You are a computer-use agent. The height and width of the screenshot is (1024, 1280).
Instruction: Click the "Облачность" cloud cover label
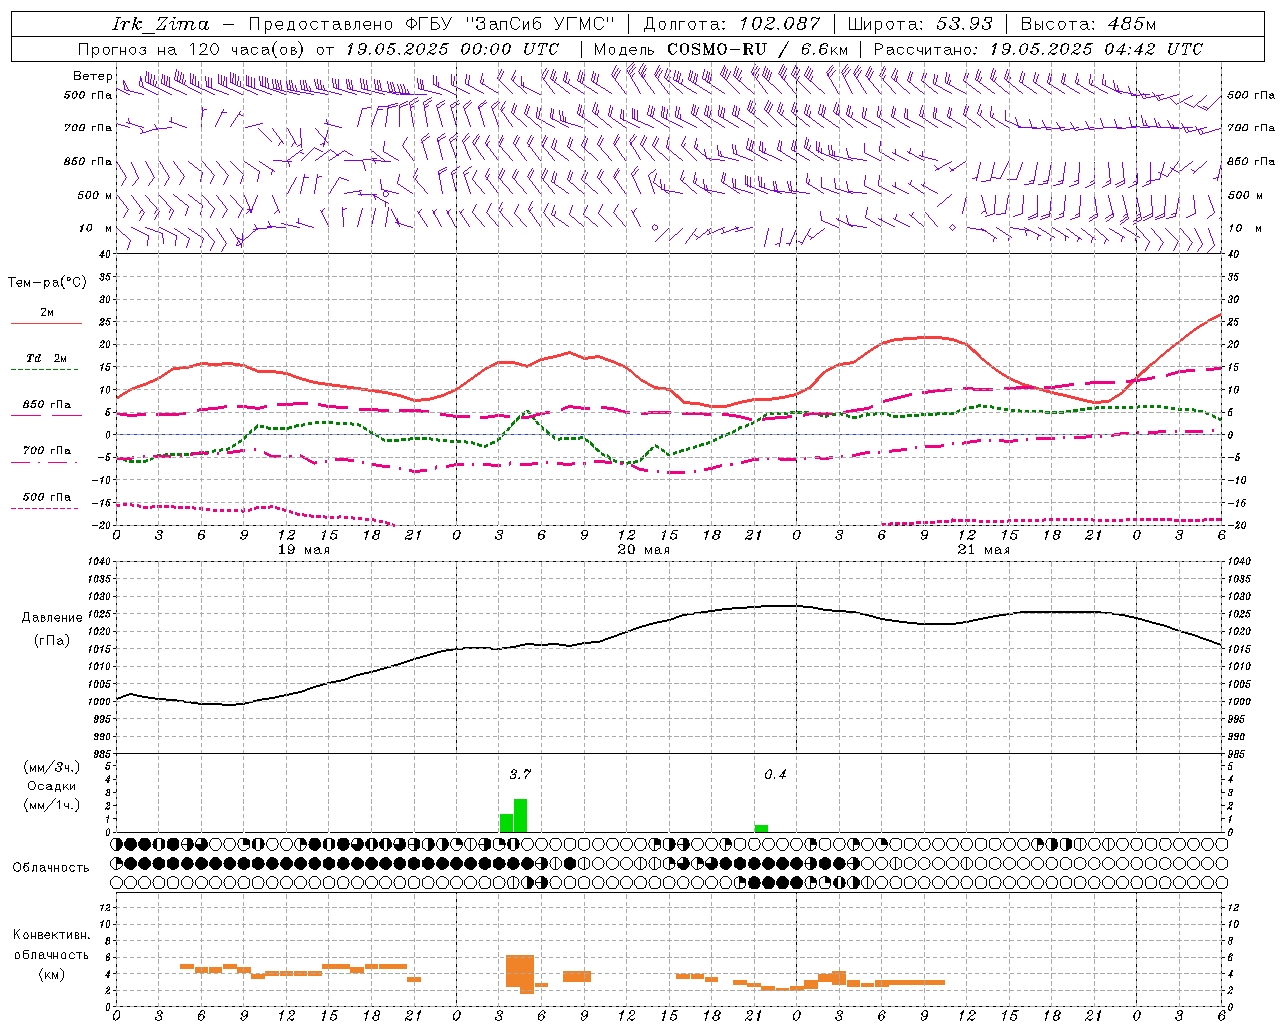[x=51, y=868]
